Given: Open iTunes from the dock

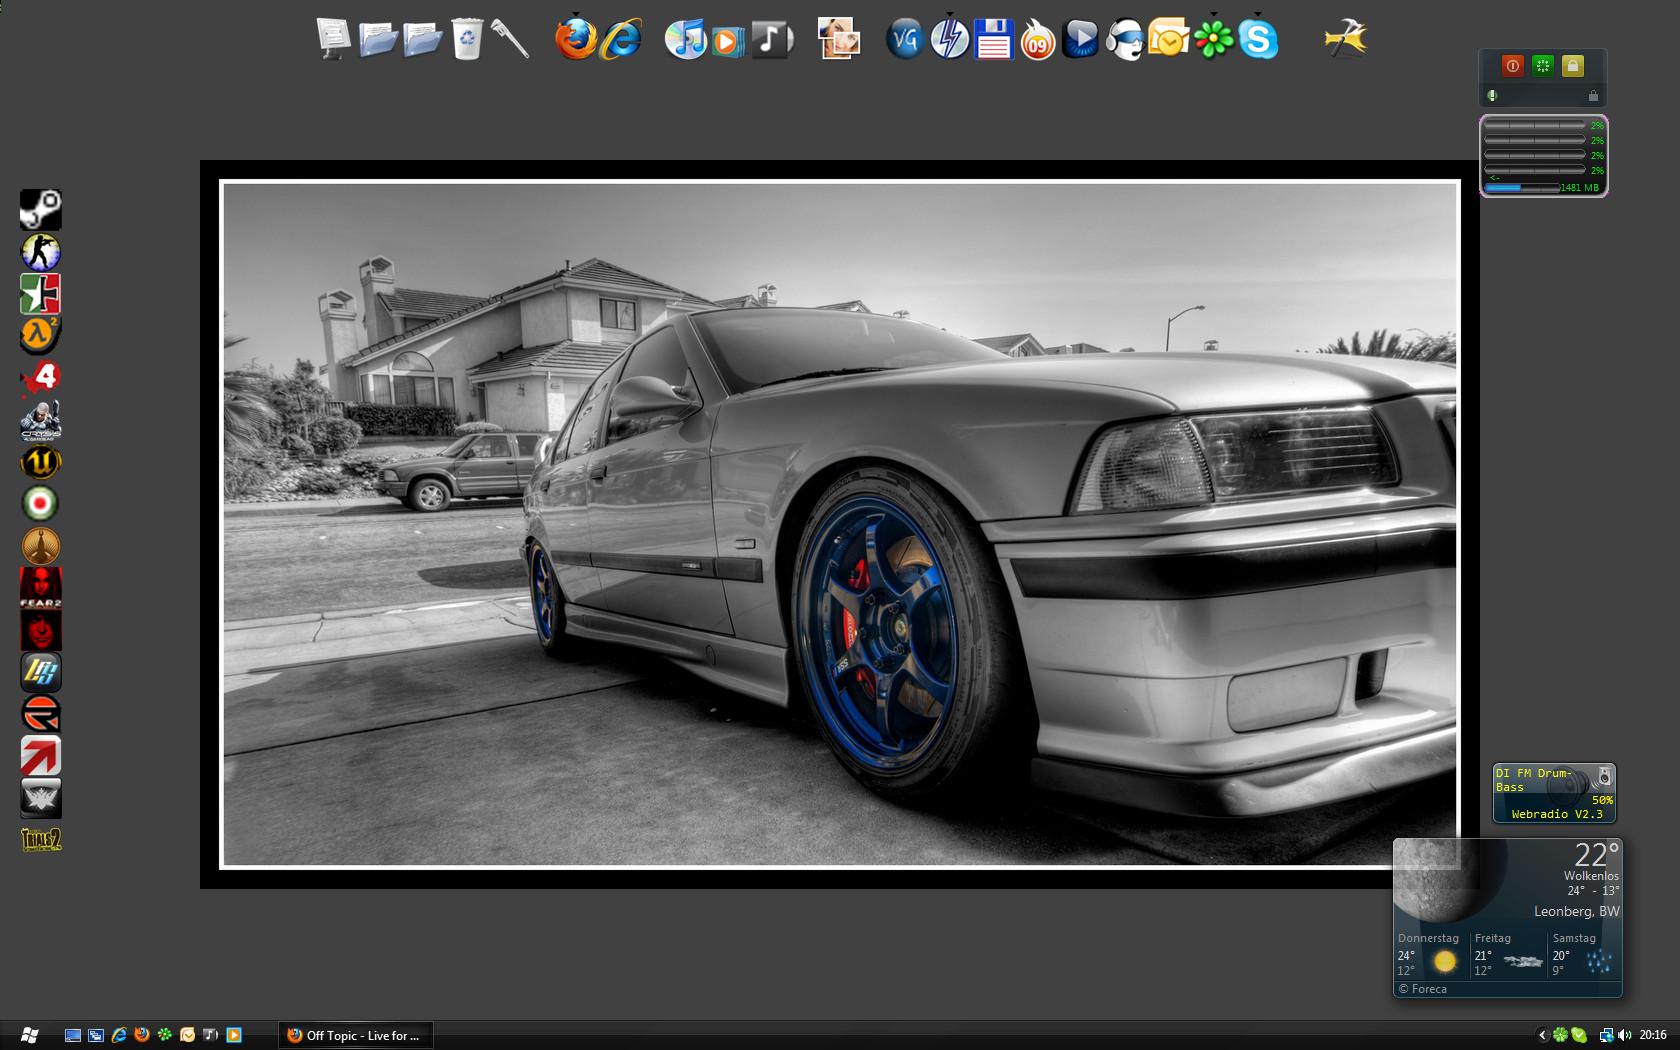Looking at the screenshot, I should 686,39.
